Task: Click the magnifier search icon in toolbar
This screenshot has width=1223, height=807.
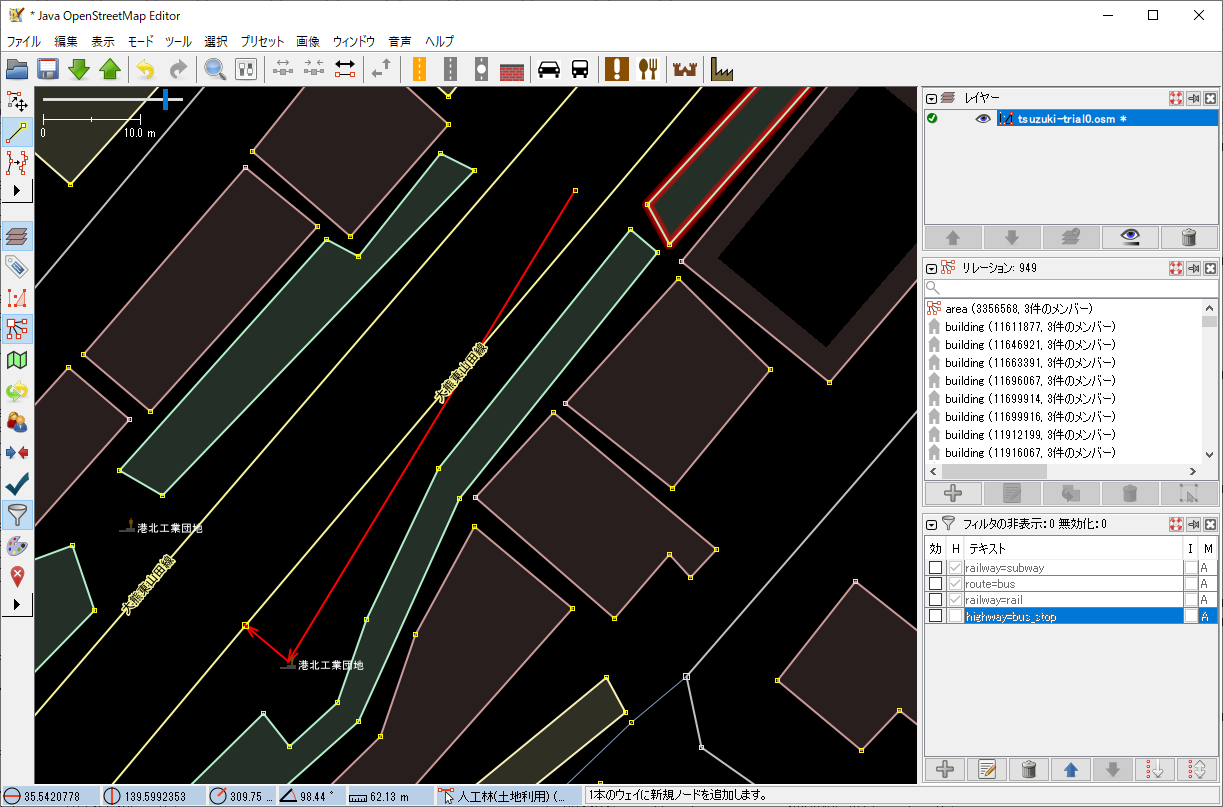Action: click(215, 69)
